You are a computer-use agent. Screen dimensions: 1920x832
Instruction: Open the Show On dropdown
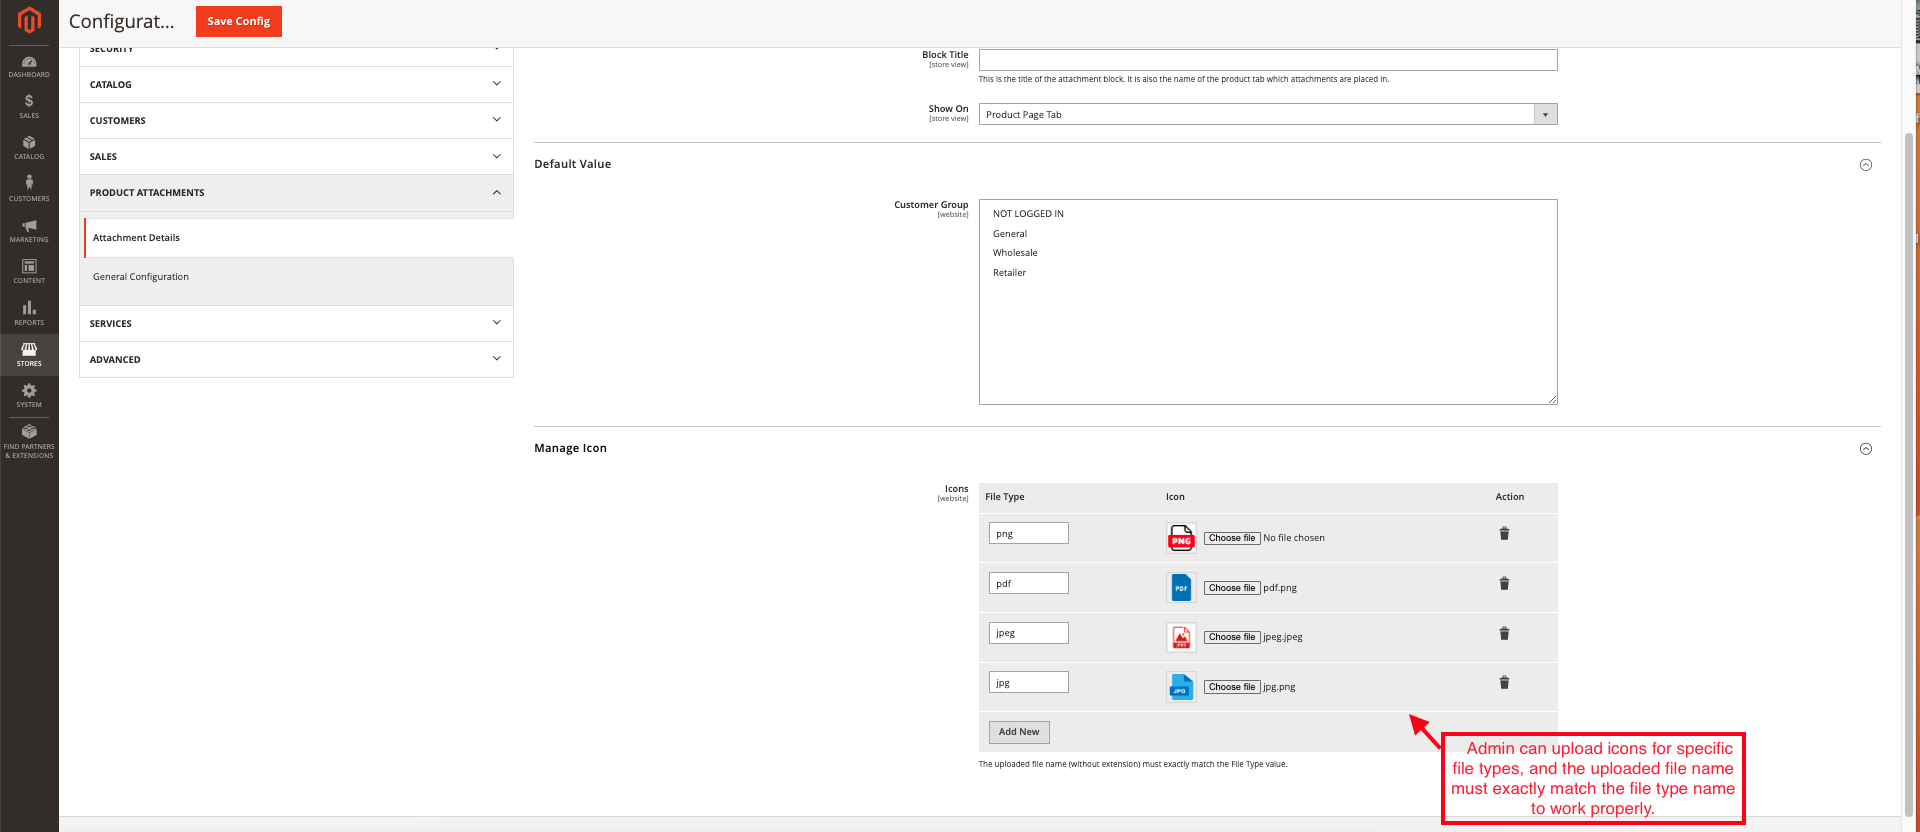(1267, 115)
